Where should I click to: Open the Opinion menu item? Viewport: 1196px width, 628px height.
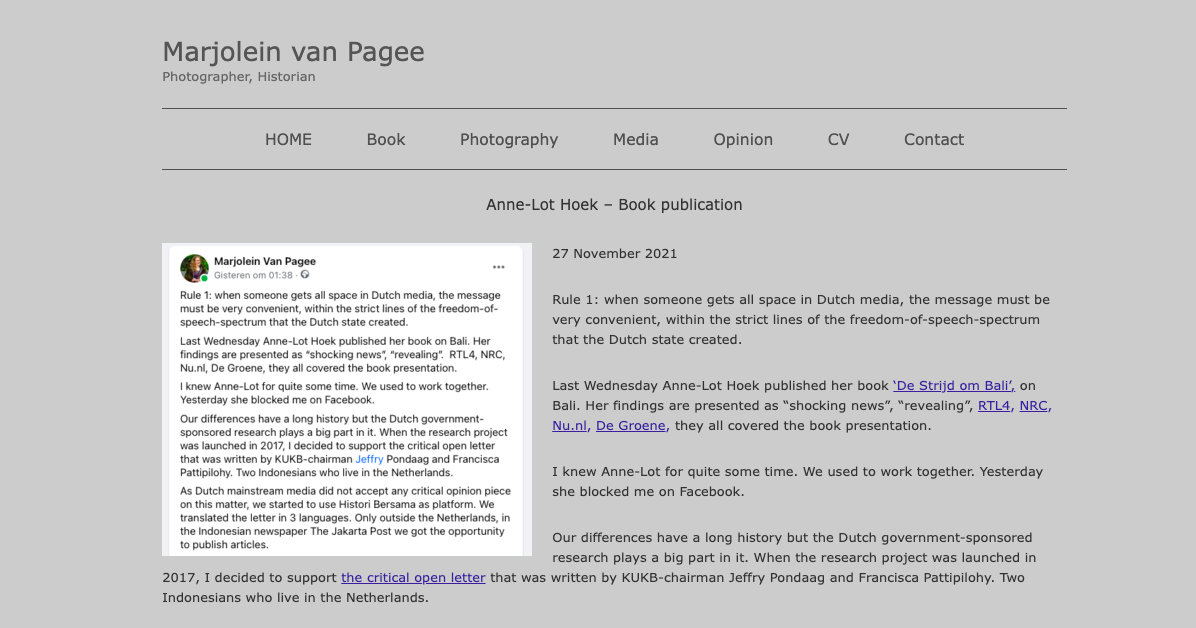click(743, 140)
